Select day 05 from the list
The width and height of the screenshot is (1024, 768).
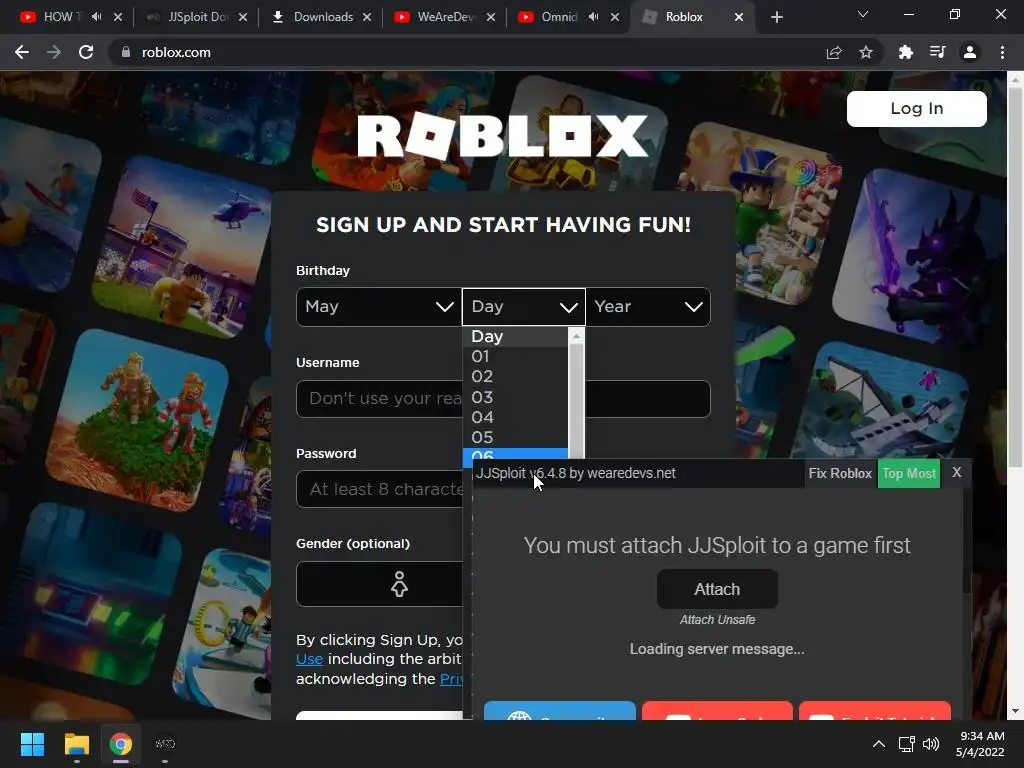[515, 438]
